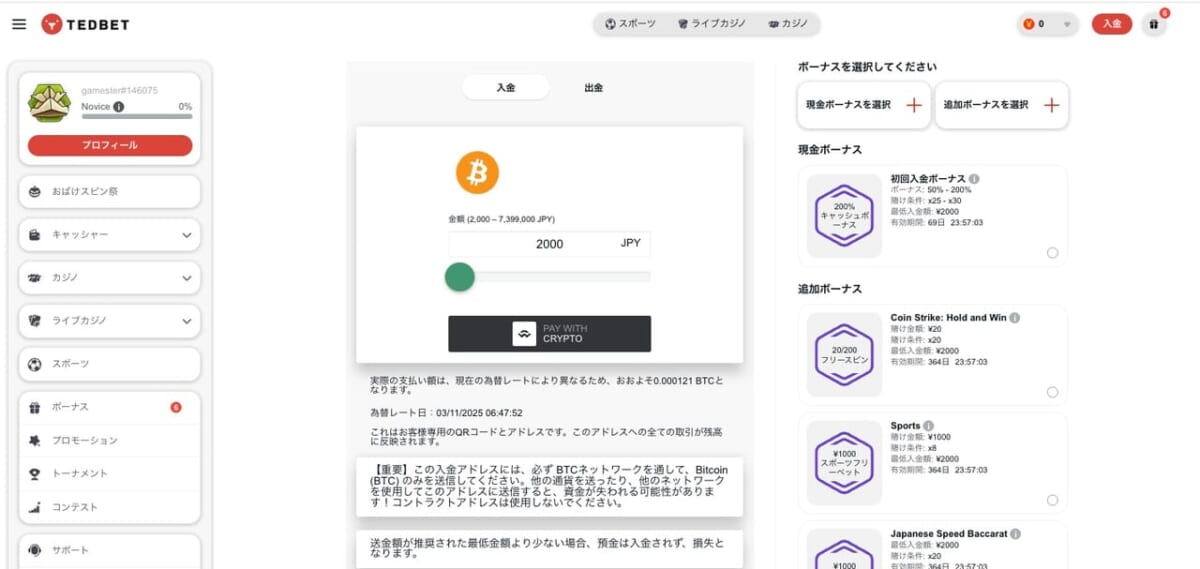The image size is (1200, 569).
Task: Click the Novice level info icon
Action: [119, 107]
